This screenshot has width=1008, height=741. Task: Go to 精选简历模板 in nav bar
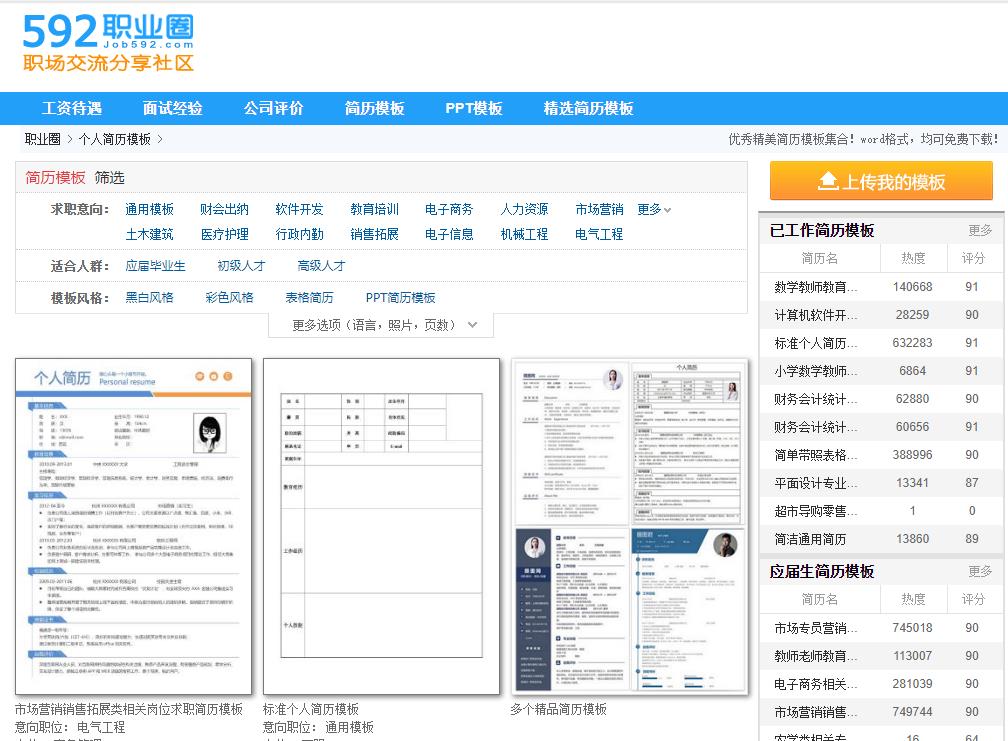(x=588, y=108)
